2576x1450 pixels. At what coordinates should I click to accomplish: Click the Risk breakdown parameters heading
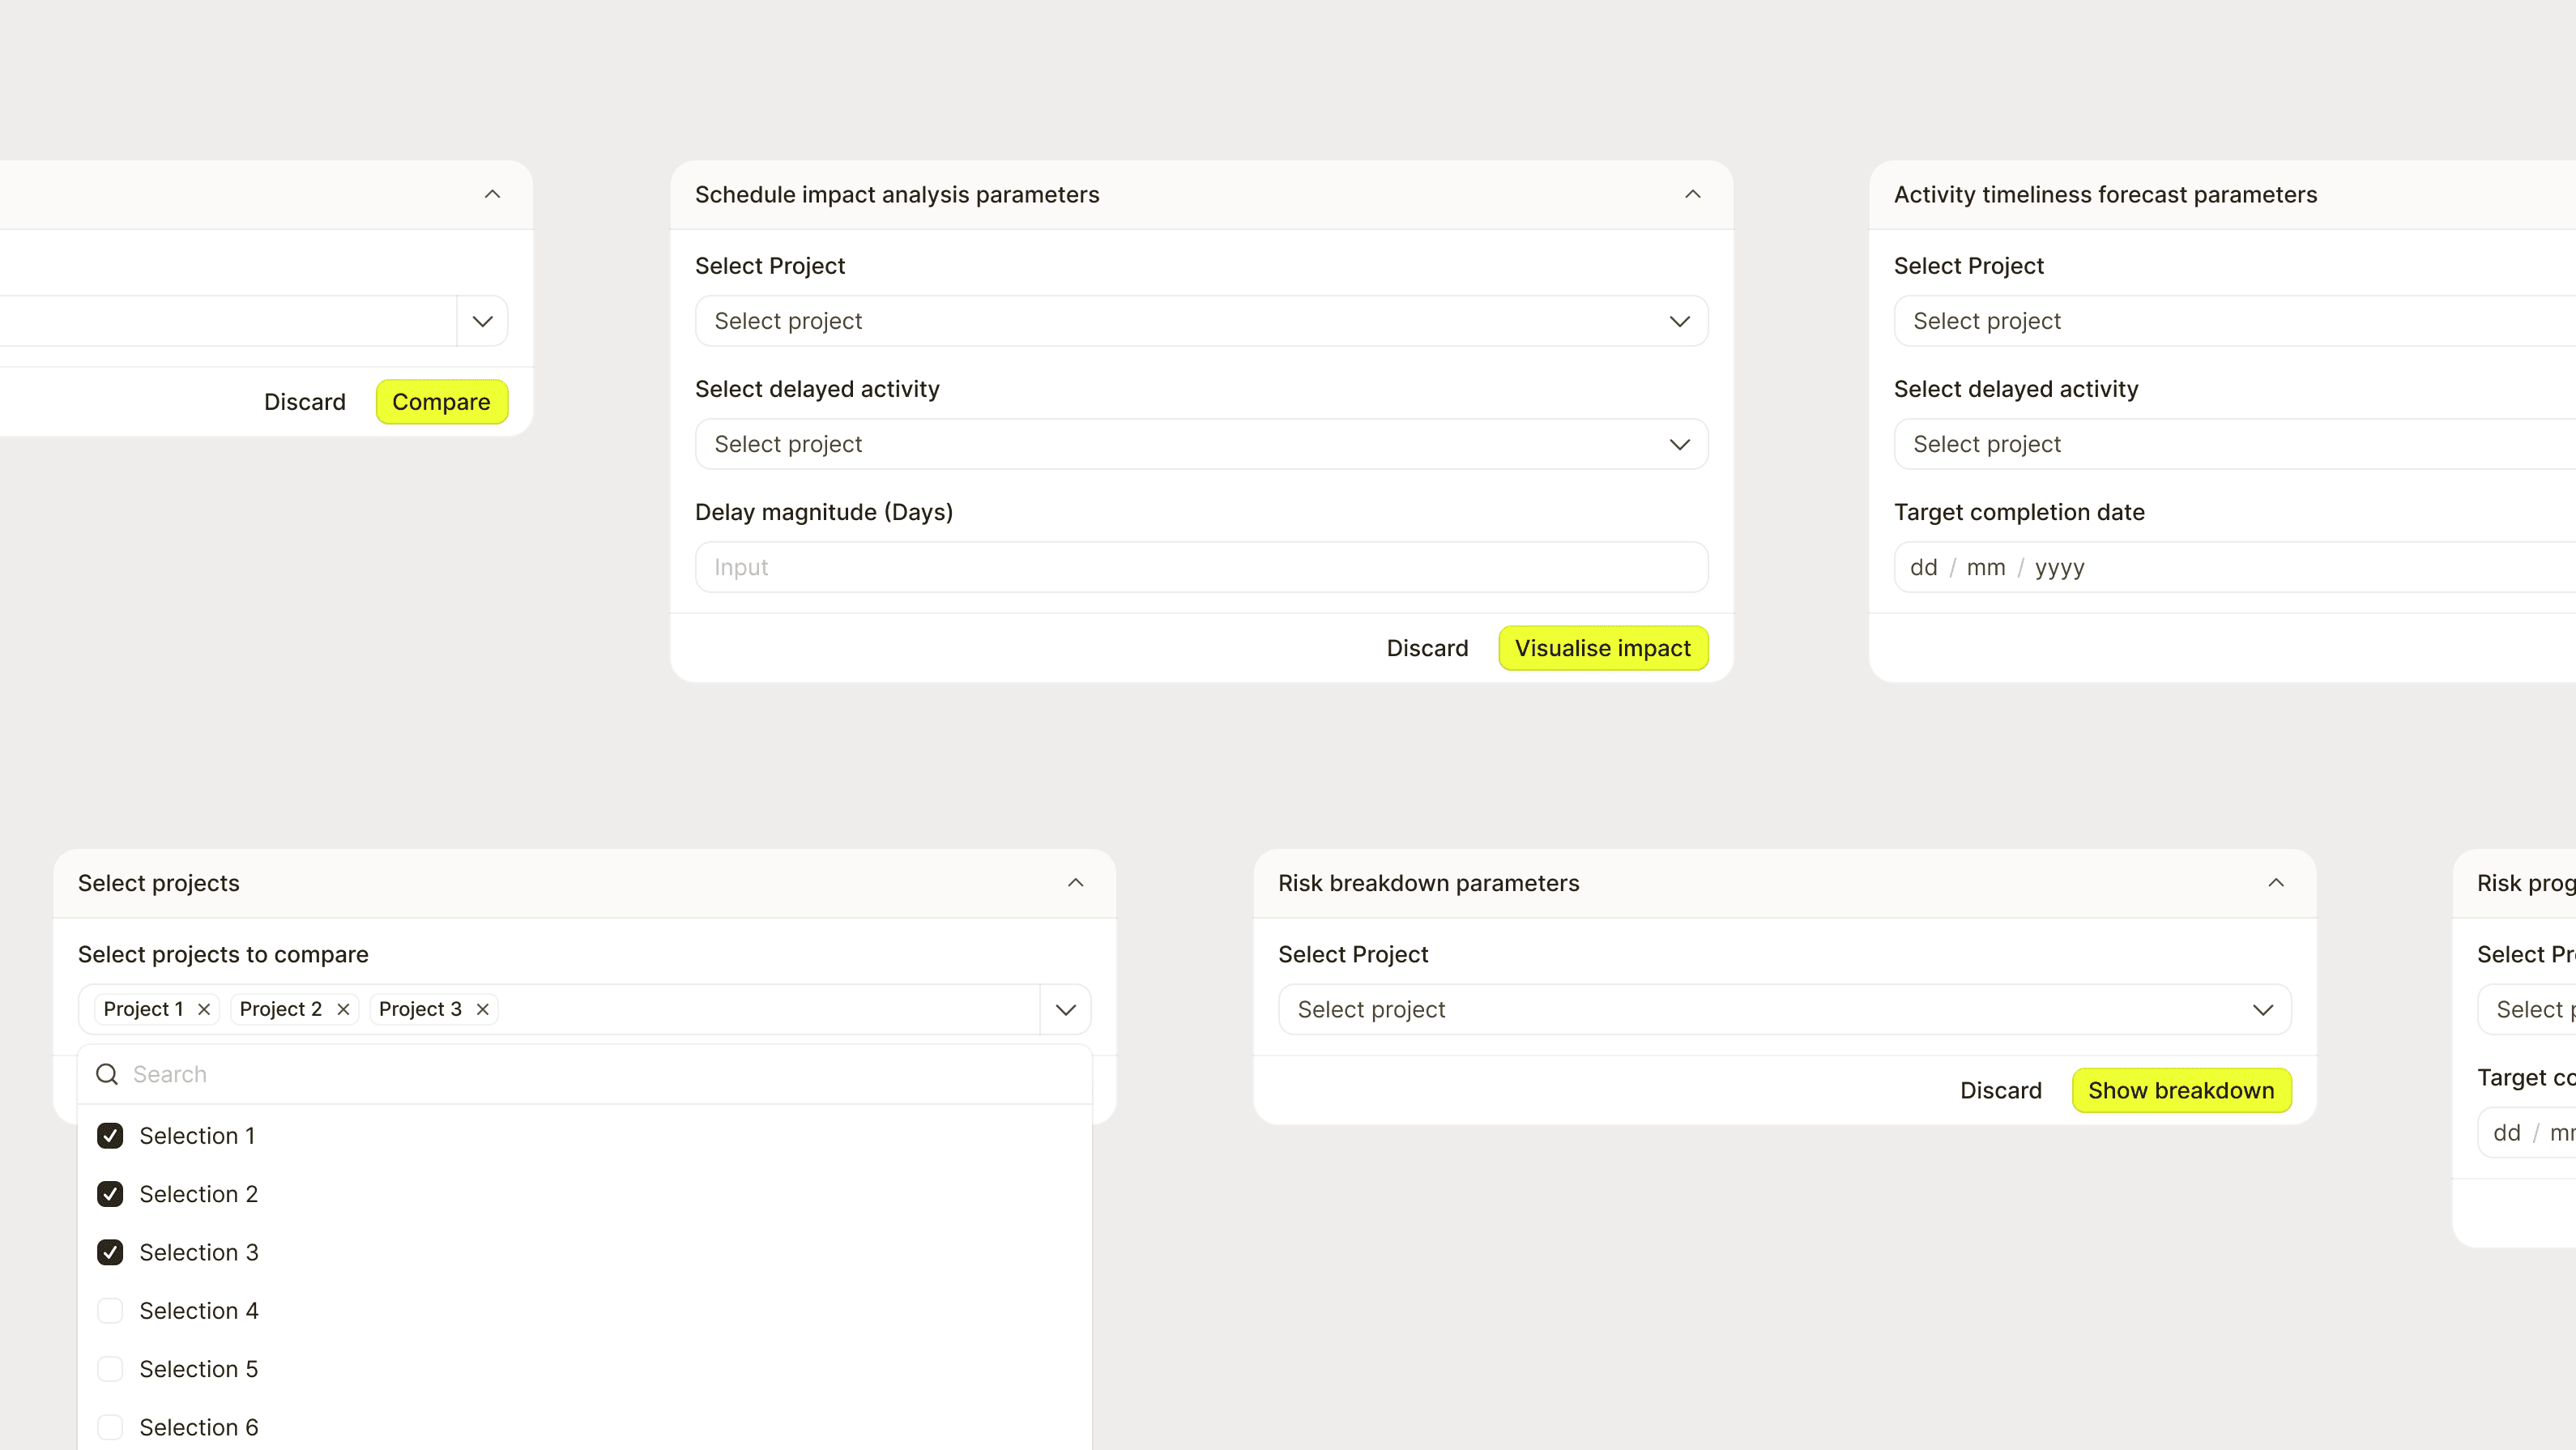click(x=1429, y=883)
